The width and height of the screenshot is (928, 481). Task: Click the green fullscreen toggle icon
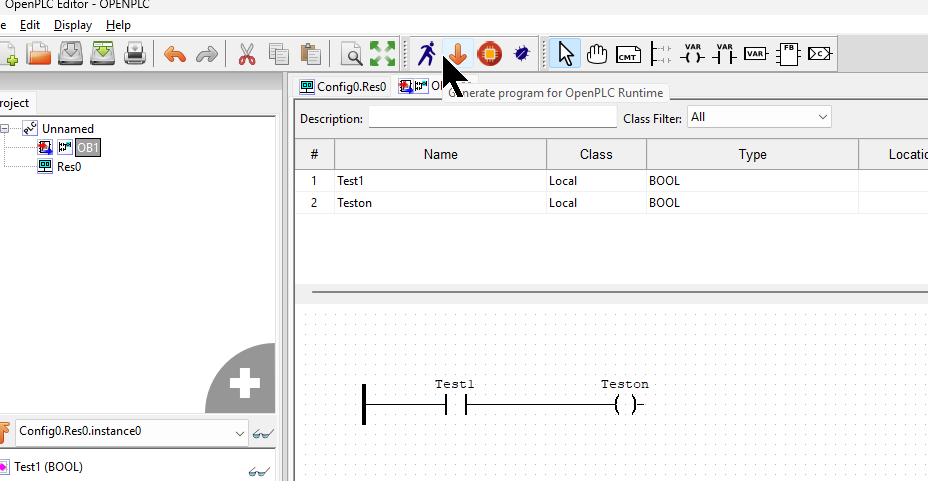pos(382,54)
